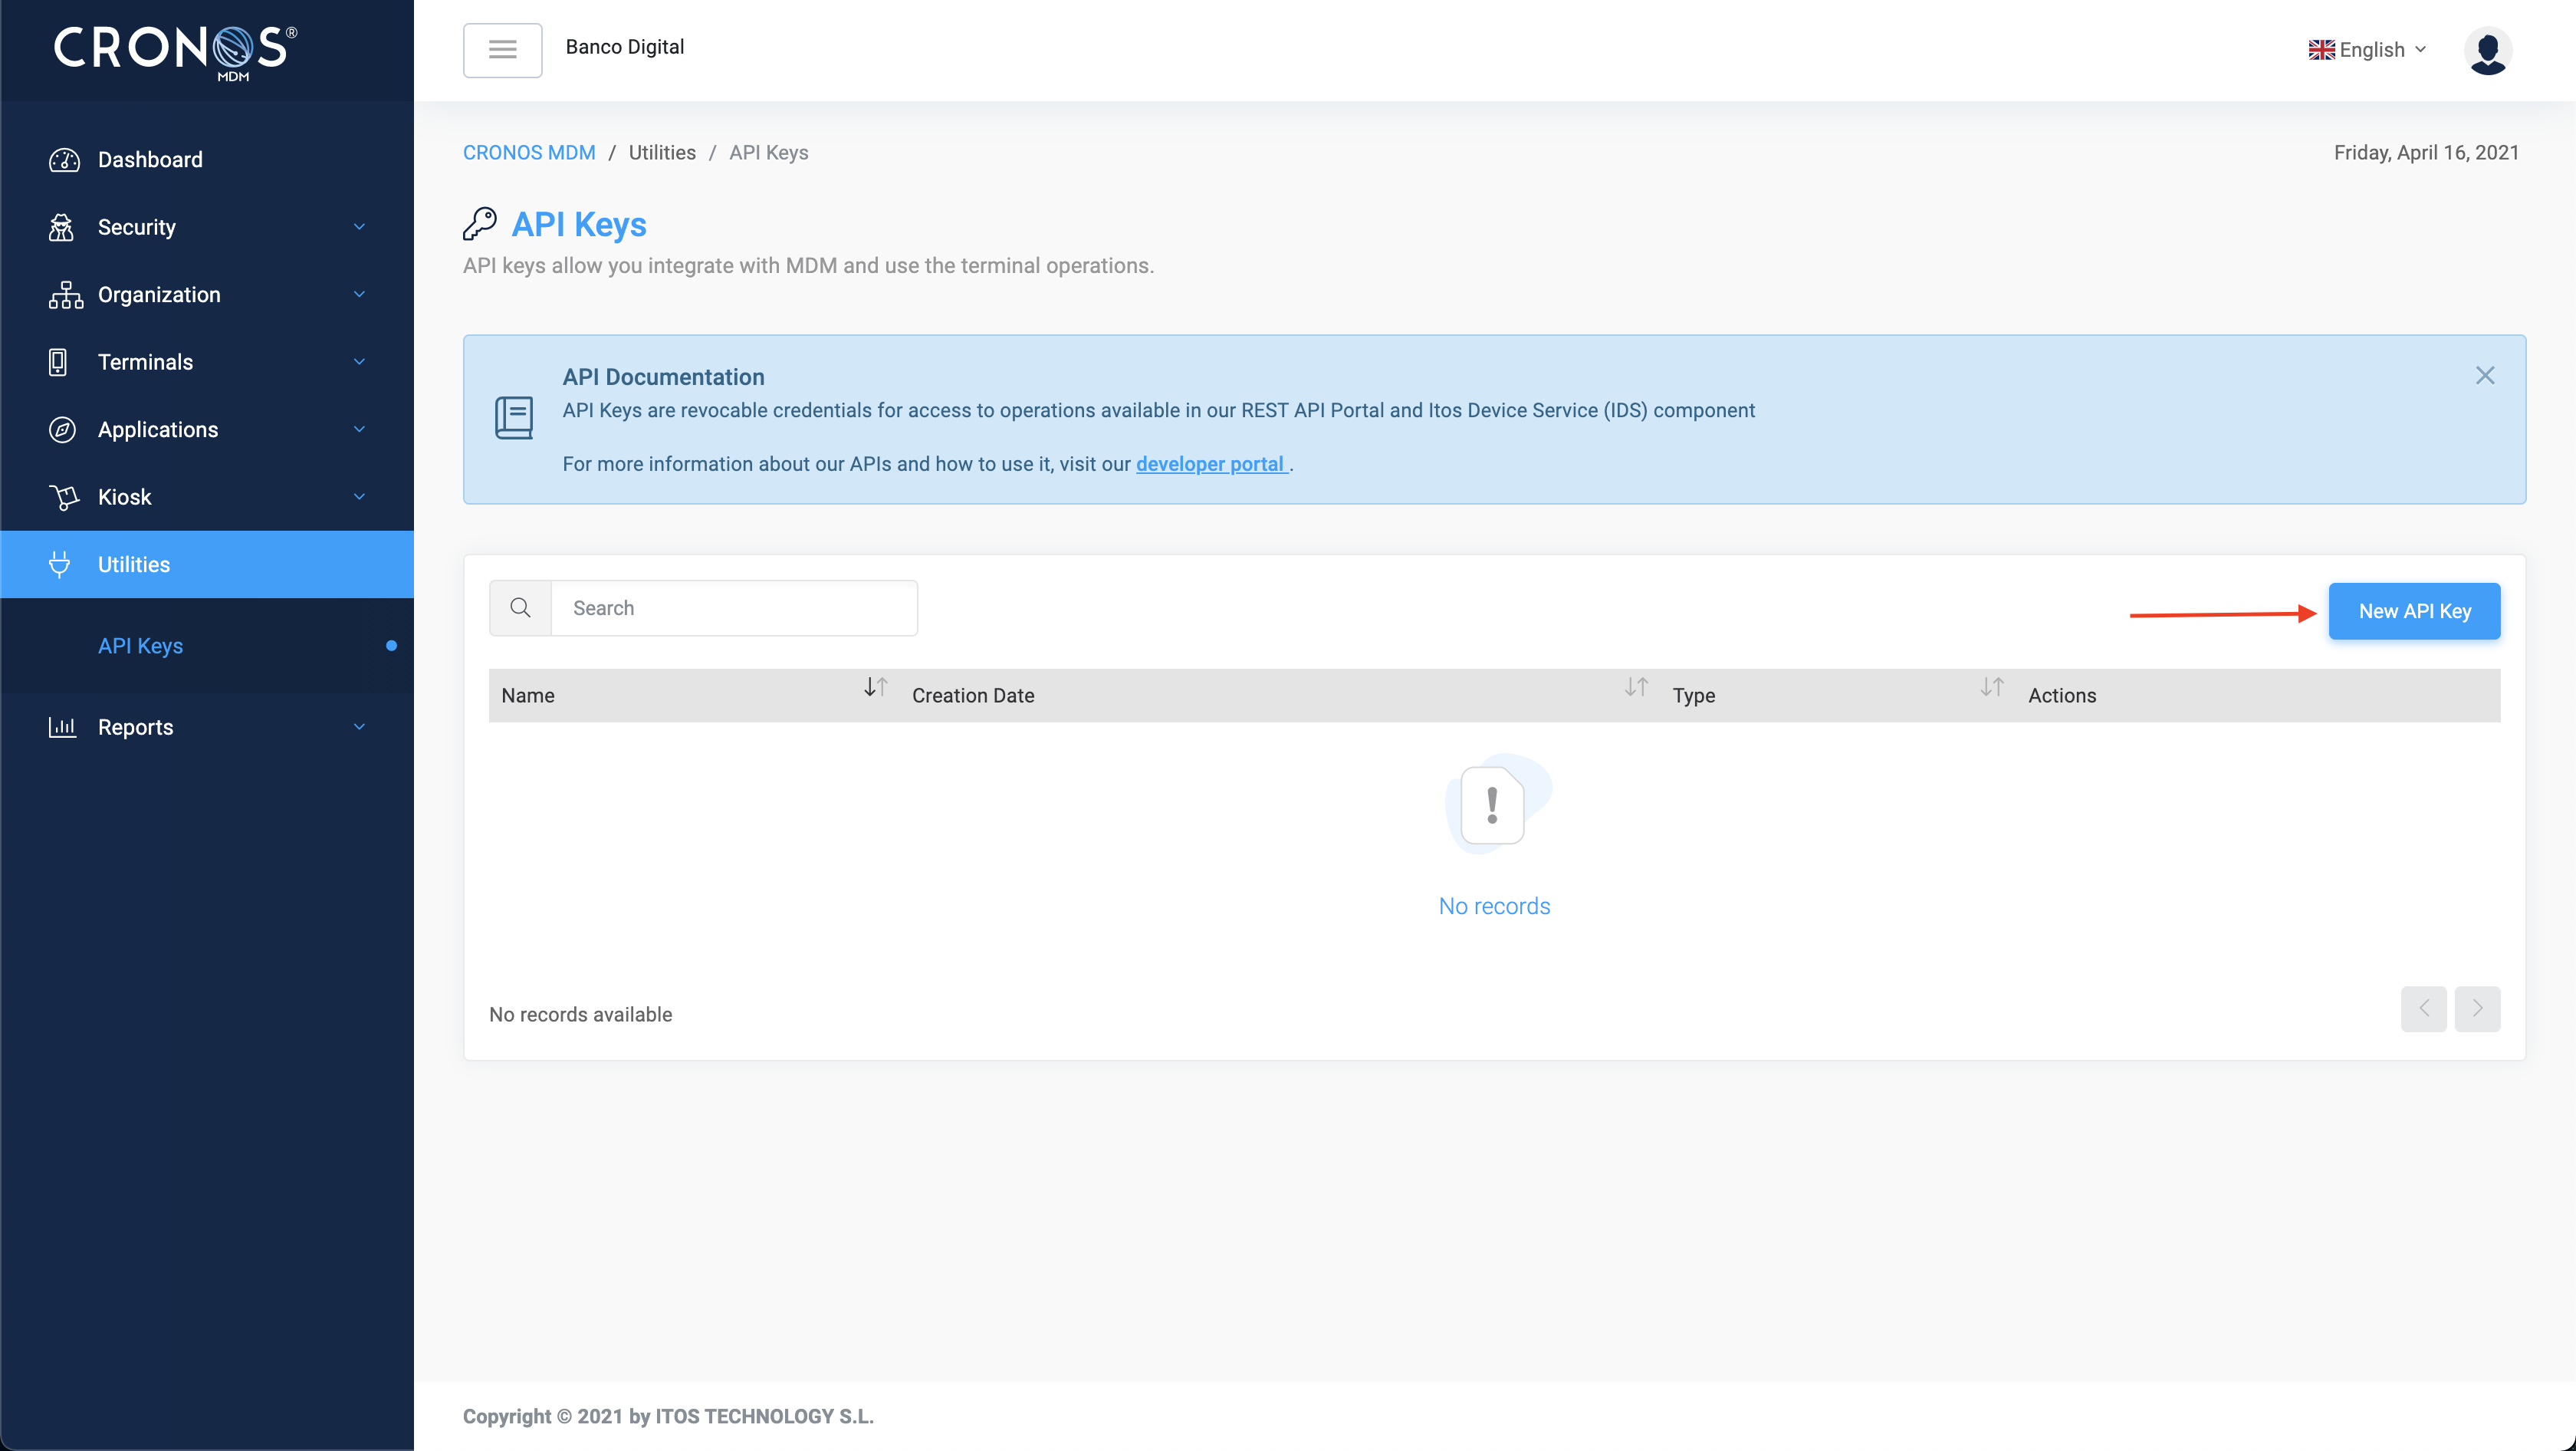
Task: Sort table by Type column arrows
Action: tap(1991, 687)
